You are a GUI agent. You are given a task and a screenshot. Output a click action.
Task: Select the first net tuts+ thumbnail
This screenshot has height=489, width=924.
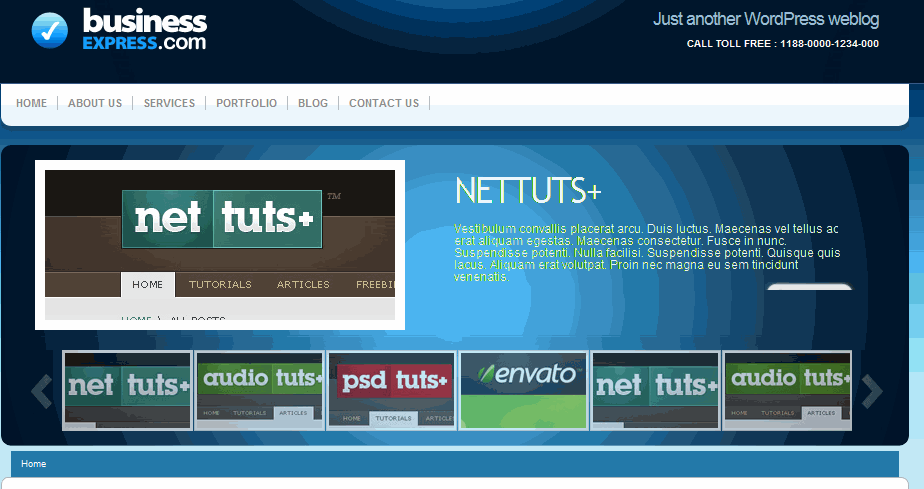click(x=128, y=391)
